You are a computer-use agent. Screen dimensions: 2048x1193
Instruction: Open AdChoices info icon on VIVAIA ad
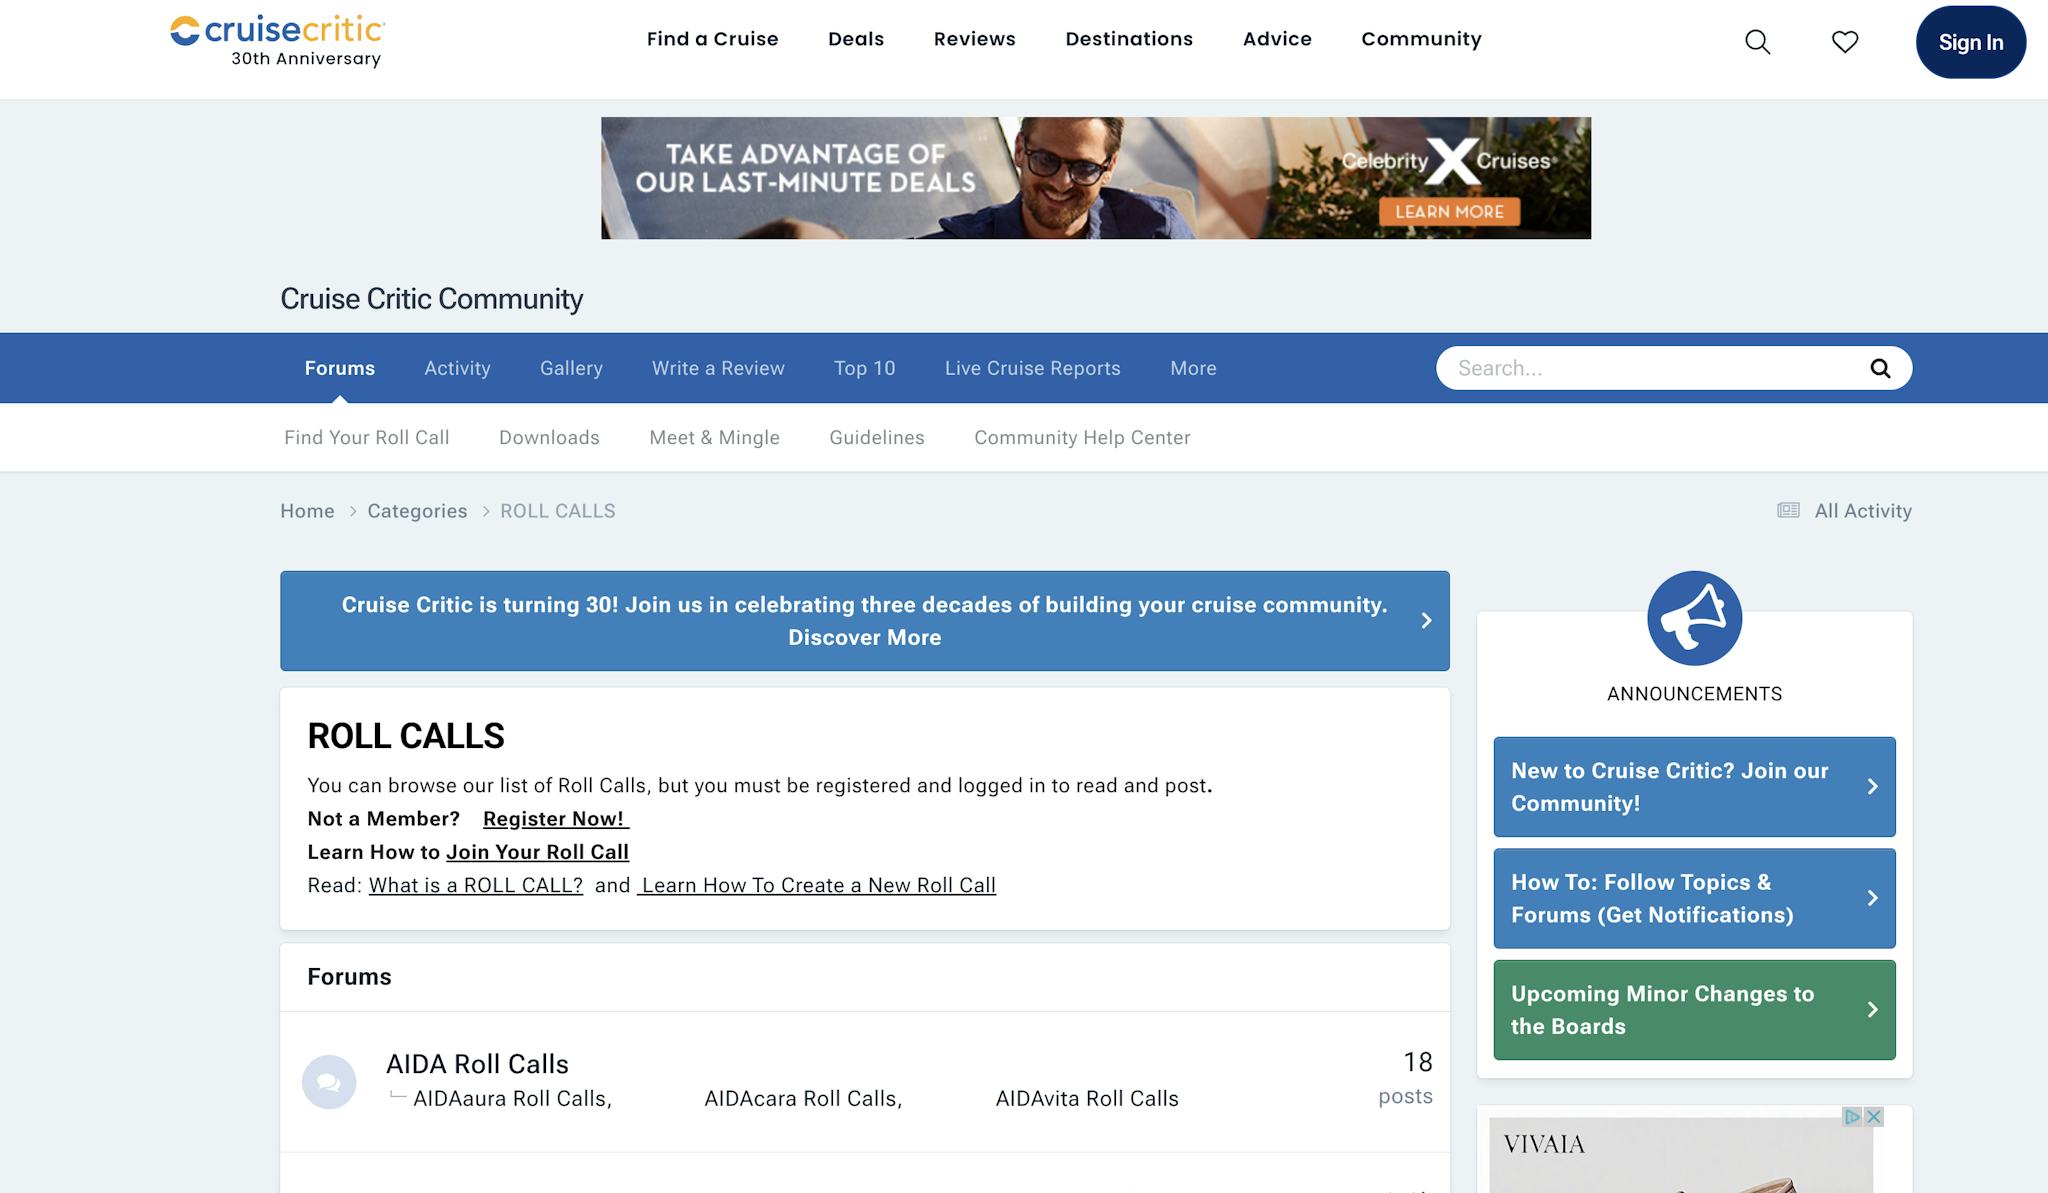(1853, 1117)
